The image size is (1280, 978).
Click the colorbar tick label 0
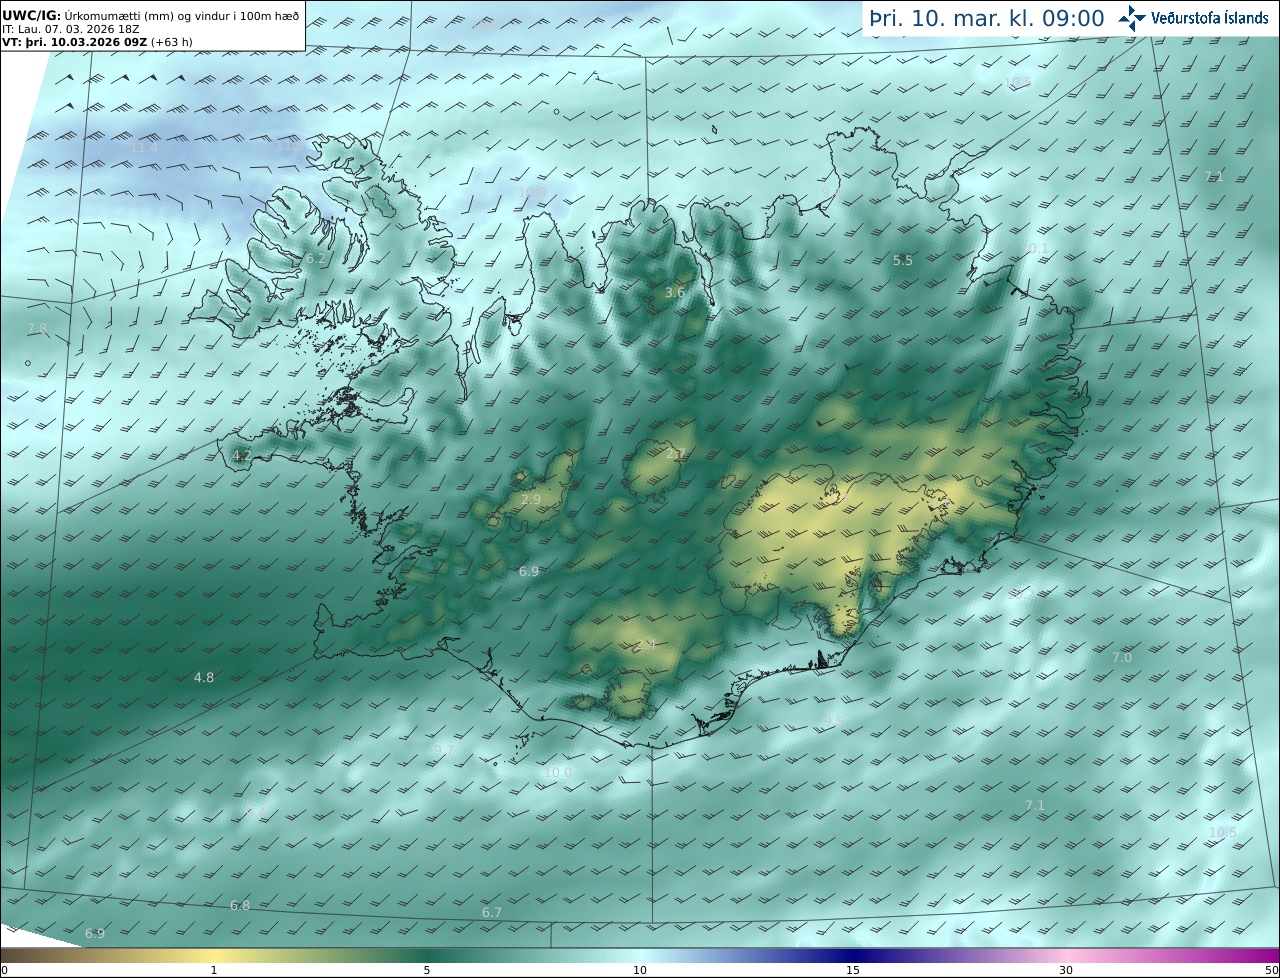coord(4,970)
